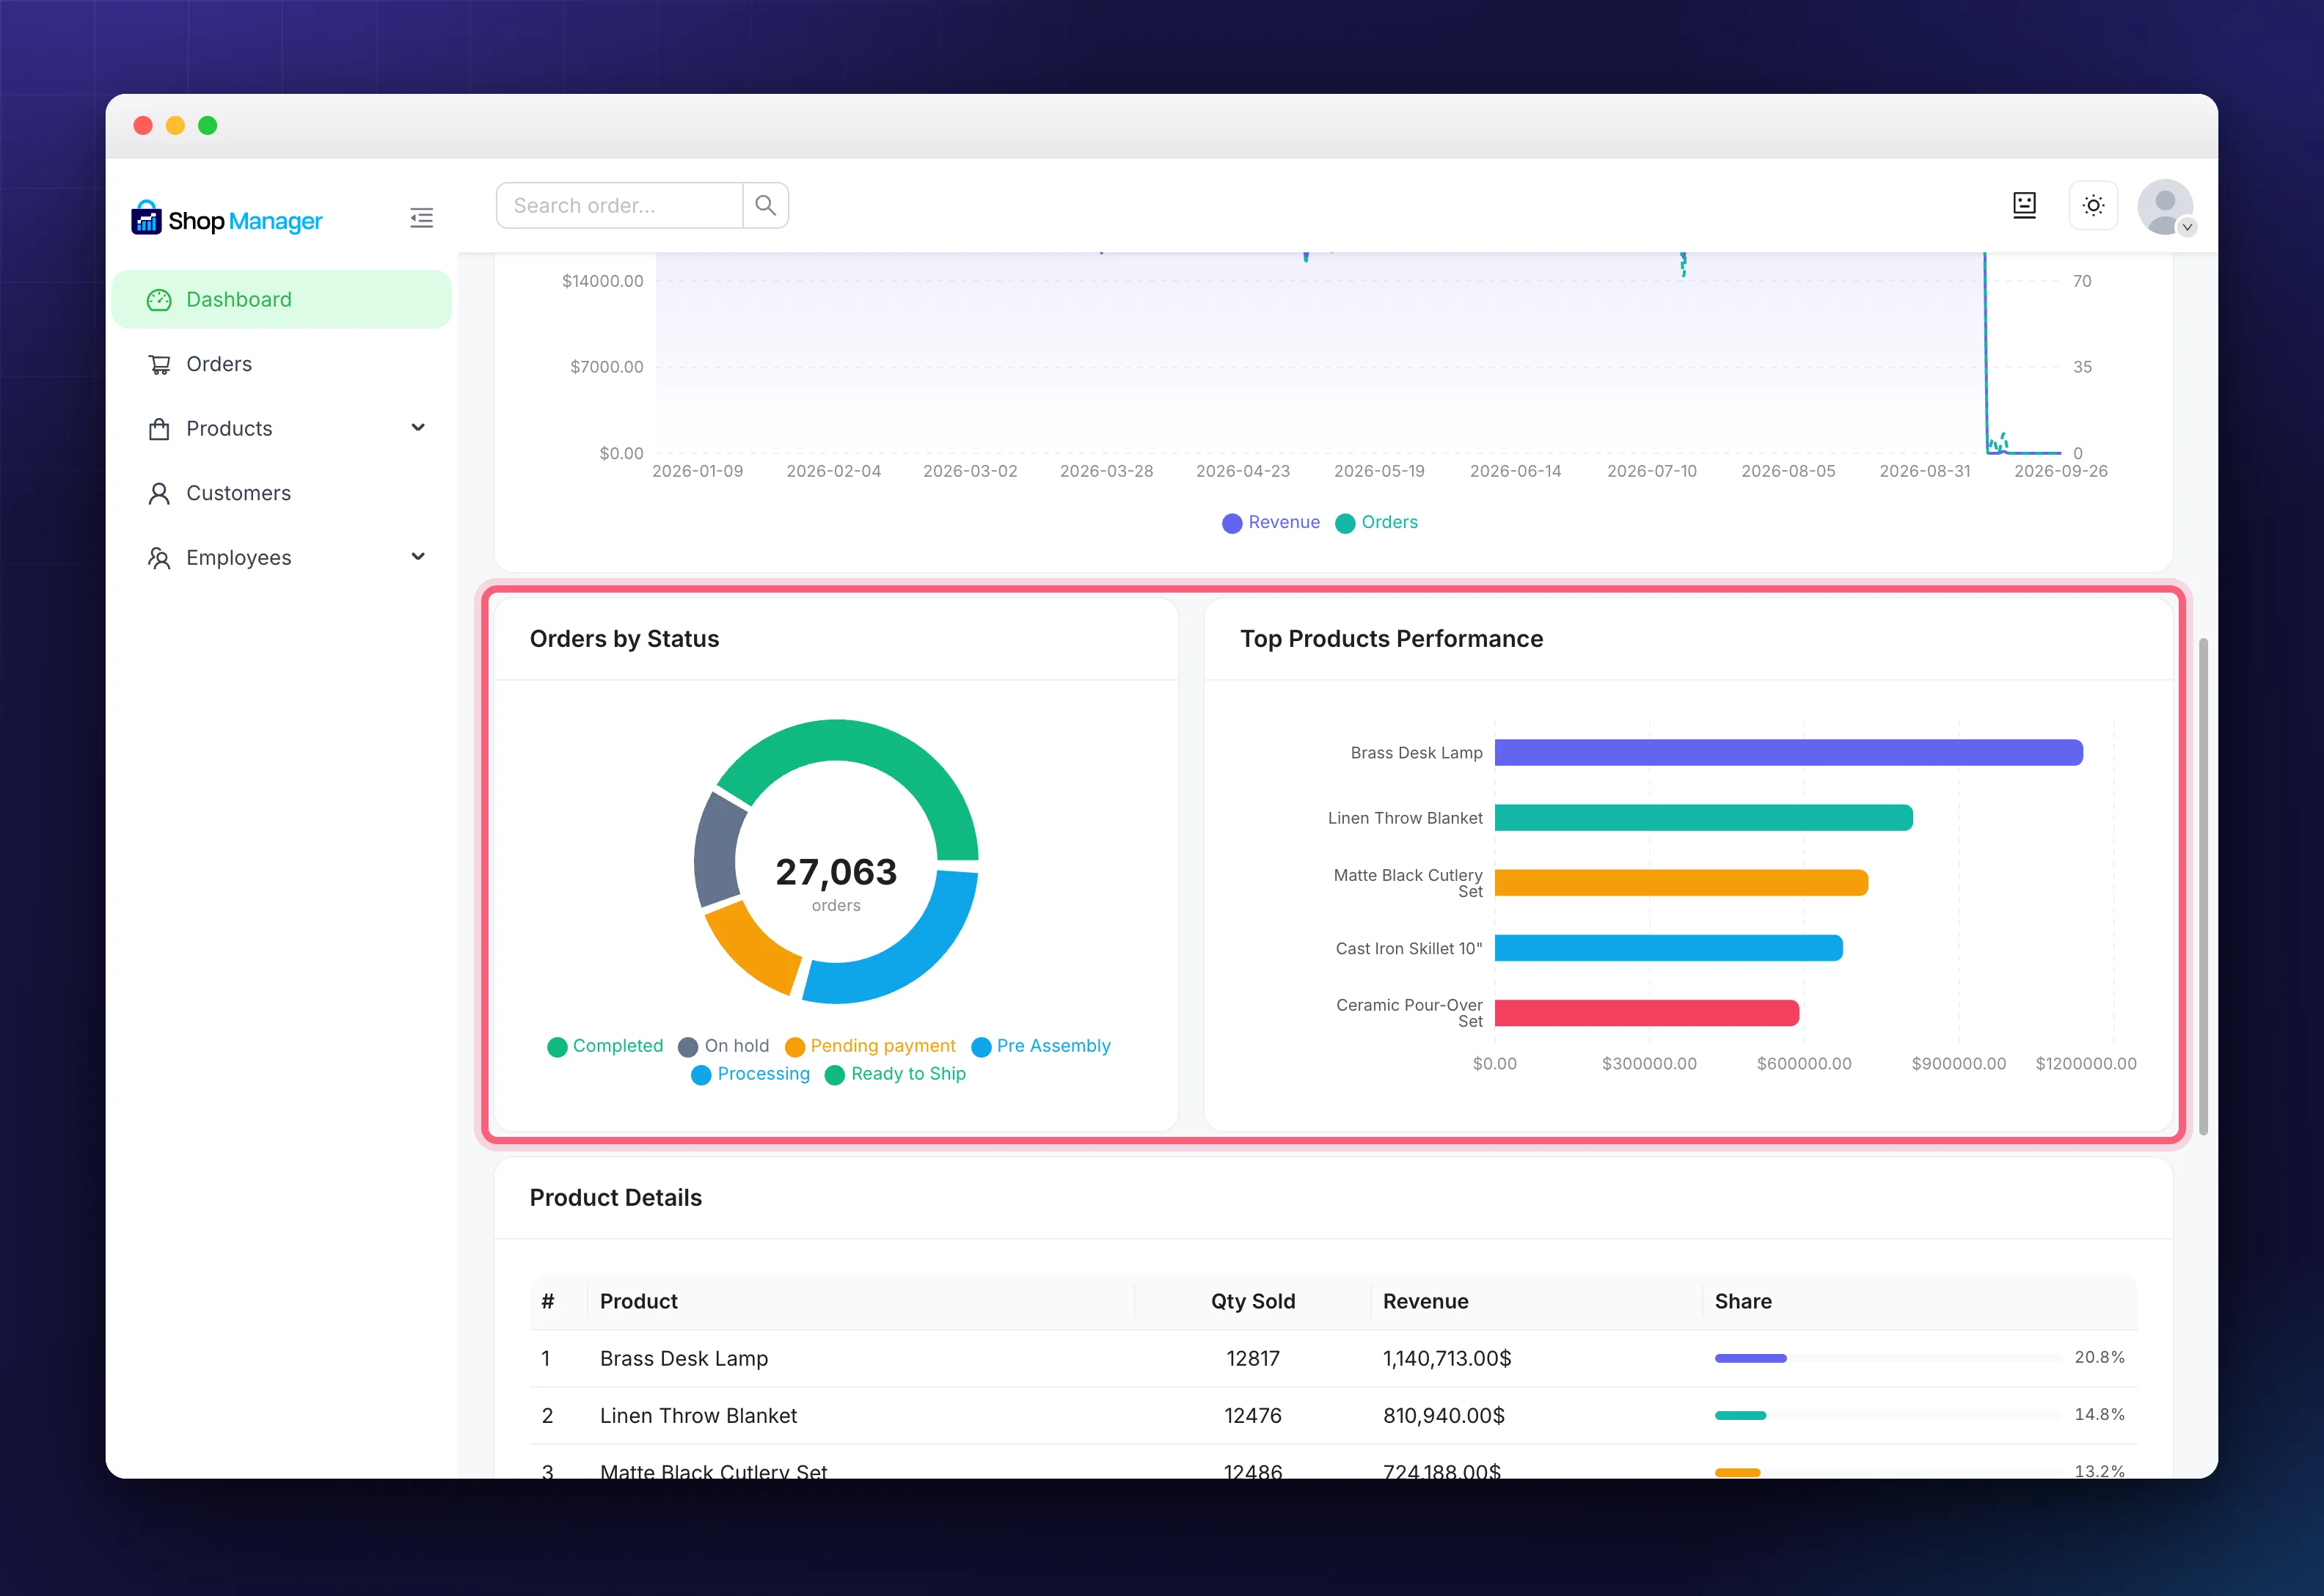Toggle Ready to Ship legend item
Image resolution: width=2324 pixels, height=1596 pixels.
point(895,1074)
